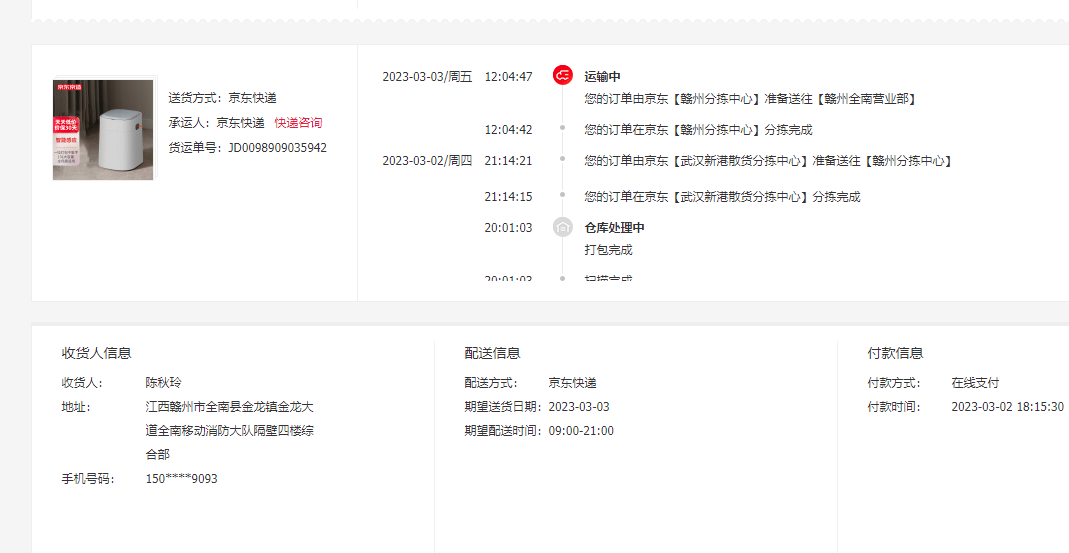Image resolution: width=1069 pixels, height=553 pixels.
Task: Click the 付款时间 field label
Action: [893, 407]
